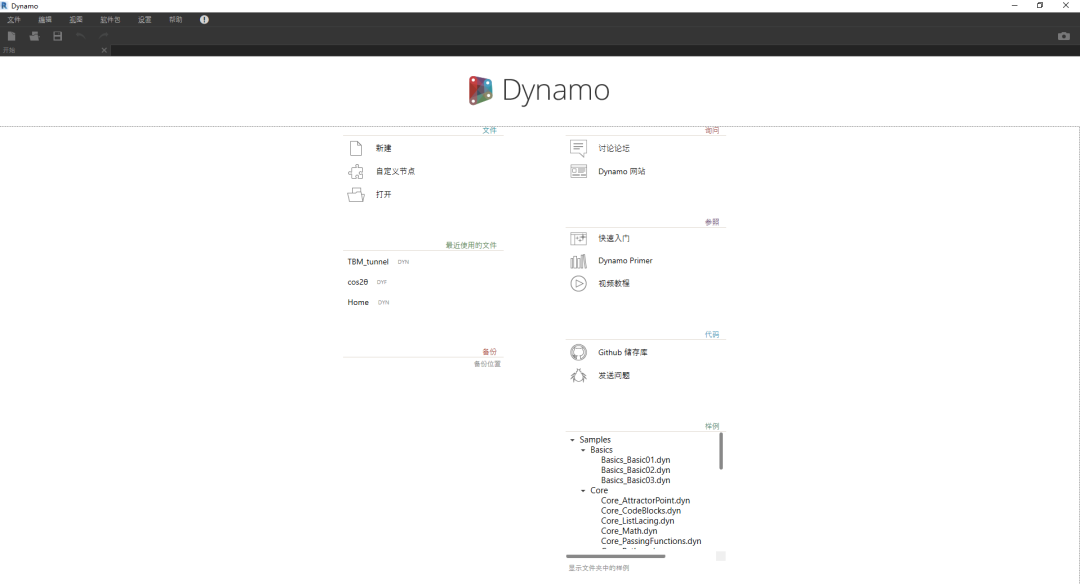Click the exclamation notification icon in menu bar
Screen dimensions: 1080x584
pyautogui.click(x=204, y=20)
